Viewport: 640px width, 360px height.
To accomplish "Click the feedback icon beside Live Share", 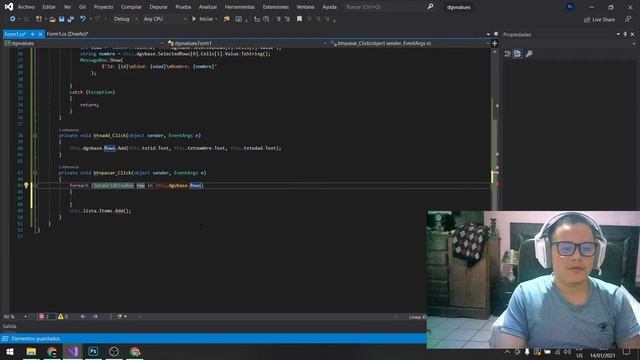I will tap(628, 20).
